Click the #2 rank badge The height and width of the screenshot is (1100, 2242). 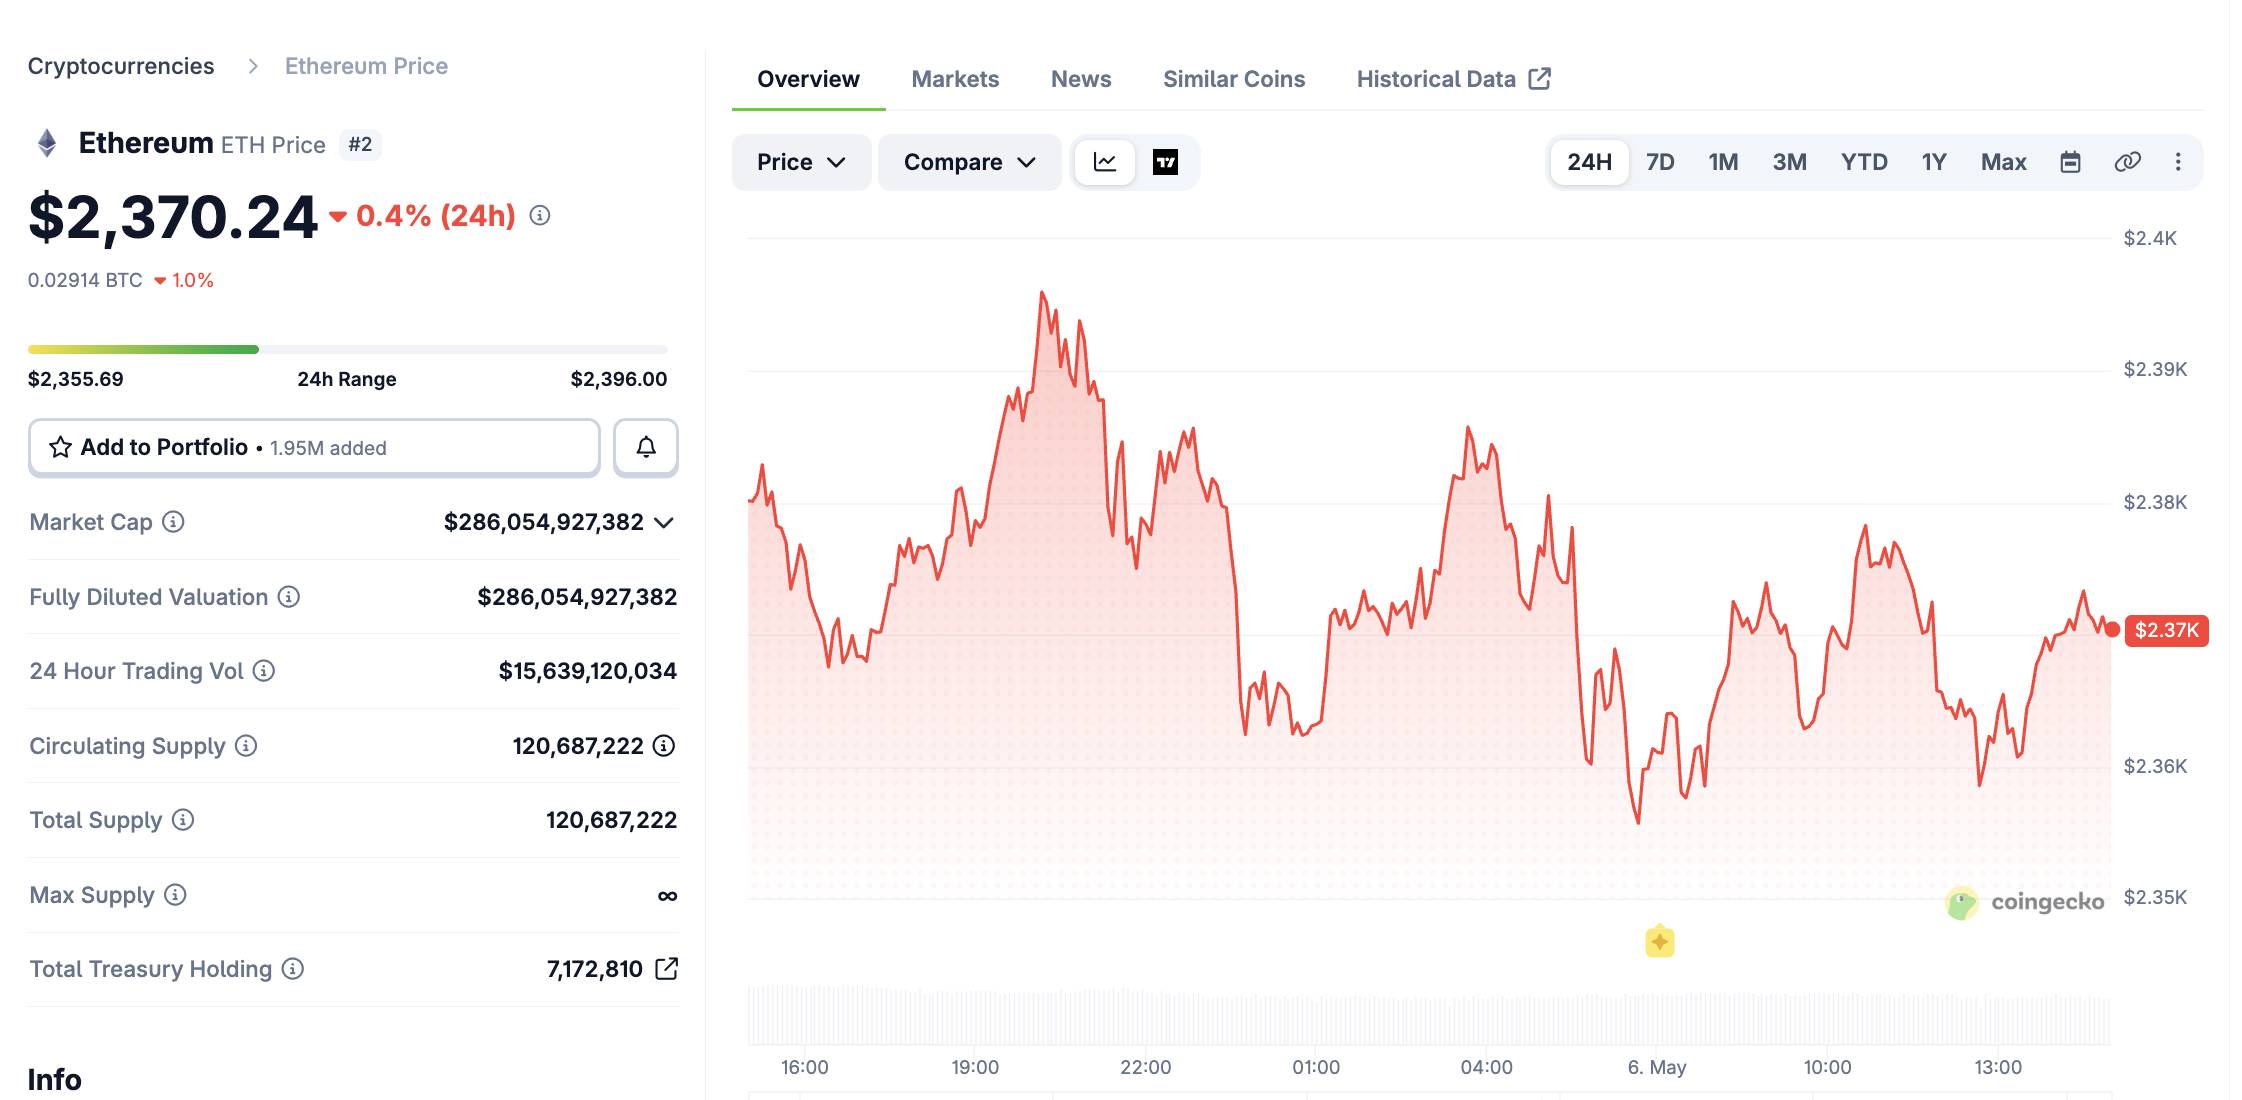pyautogui.click(x=360, y=144)
